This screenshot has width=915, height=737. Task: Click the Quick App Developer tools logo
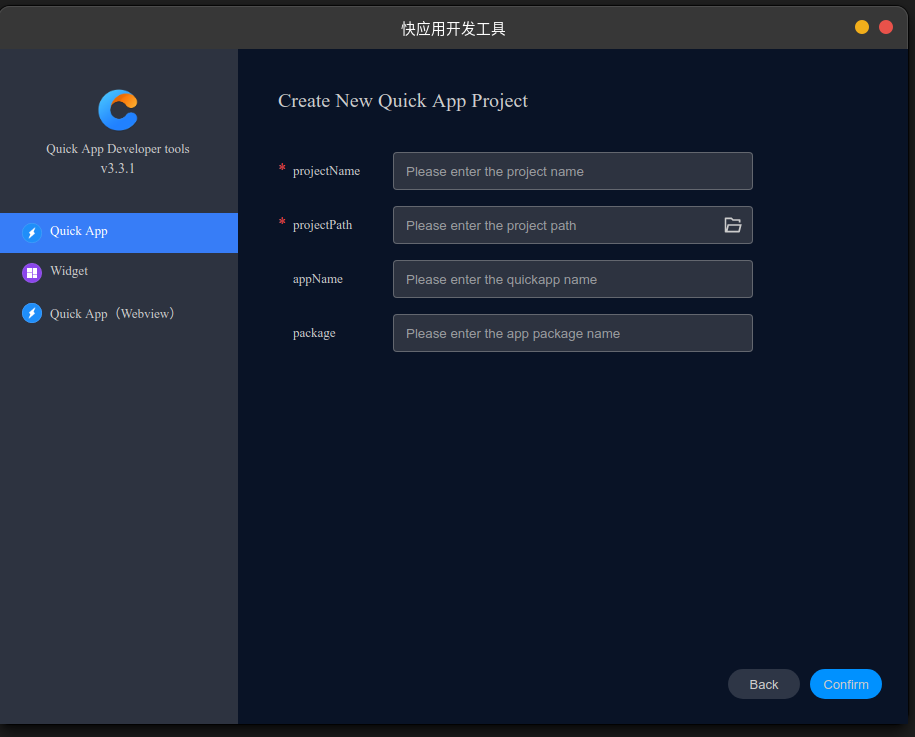tap(118, 110)
